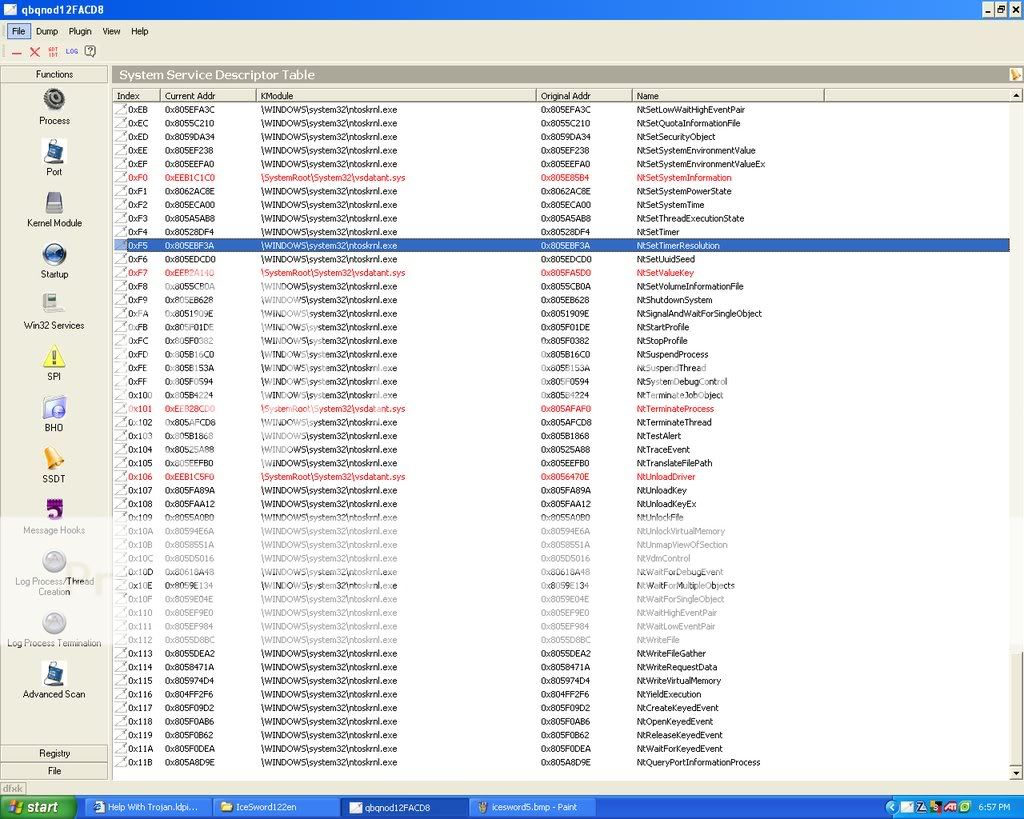Click the red X toolbar icon
1024x819 pixels.
[35, 51]
